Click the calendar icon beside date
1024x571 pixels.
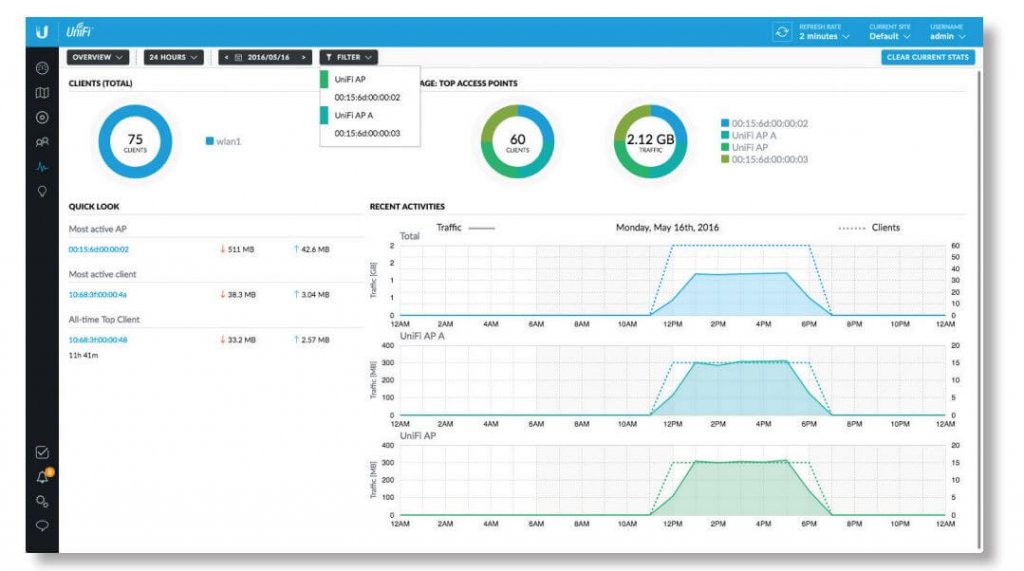tap(238, 57)
